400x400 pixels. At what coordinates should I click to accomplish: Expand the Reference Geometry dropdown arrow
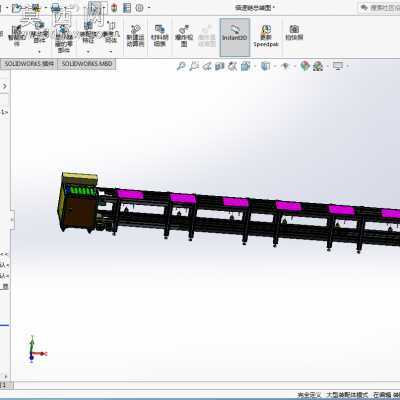[111, 52]
